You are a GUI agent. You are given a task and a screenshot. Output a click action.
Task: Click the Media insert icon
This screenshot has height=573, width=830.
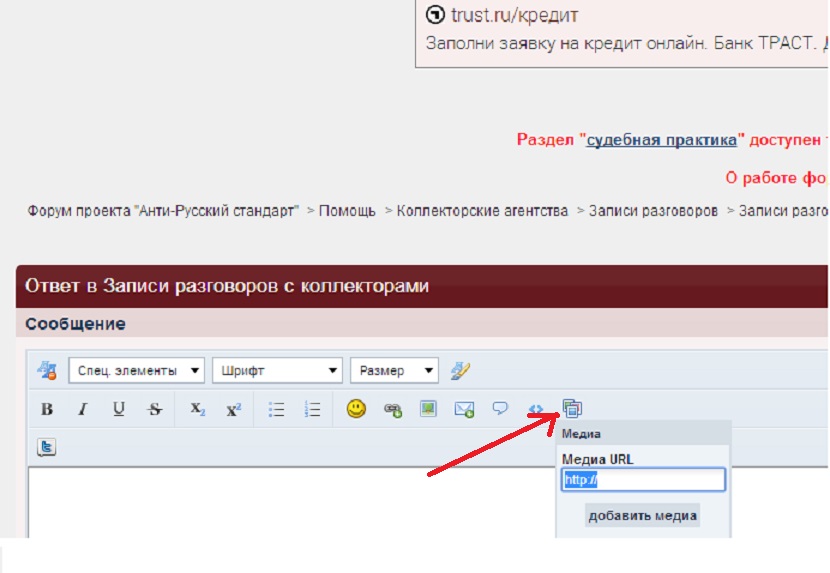pos(572,408)
